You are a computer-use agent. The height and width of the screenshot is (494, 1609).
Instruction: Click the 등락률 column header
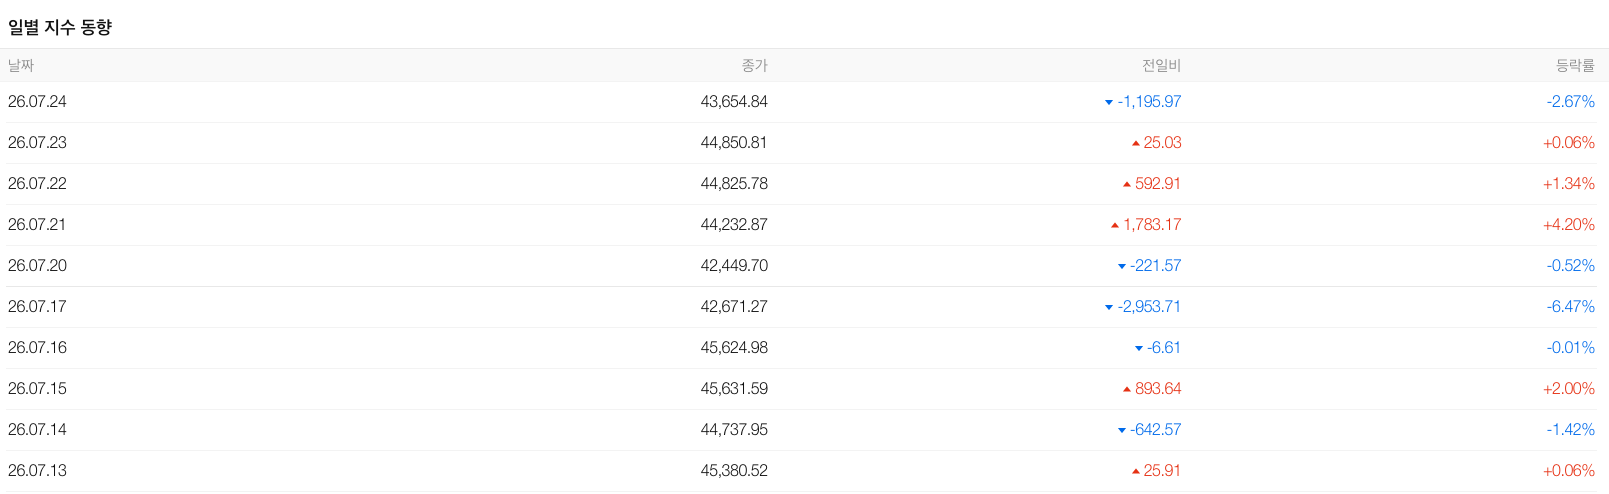(x=1575, y=65)
